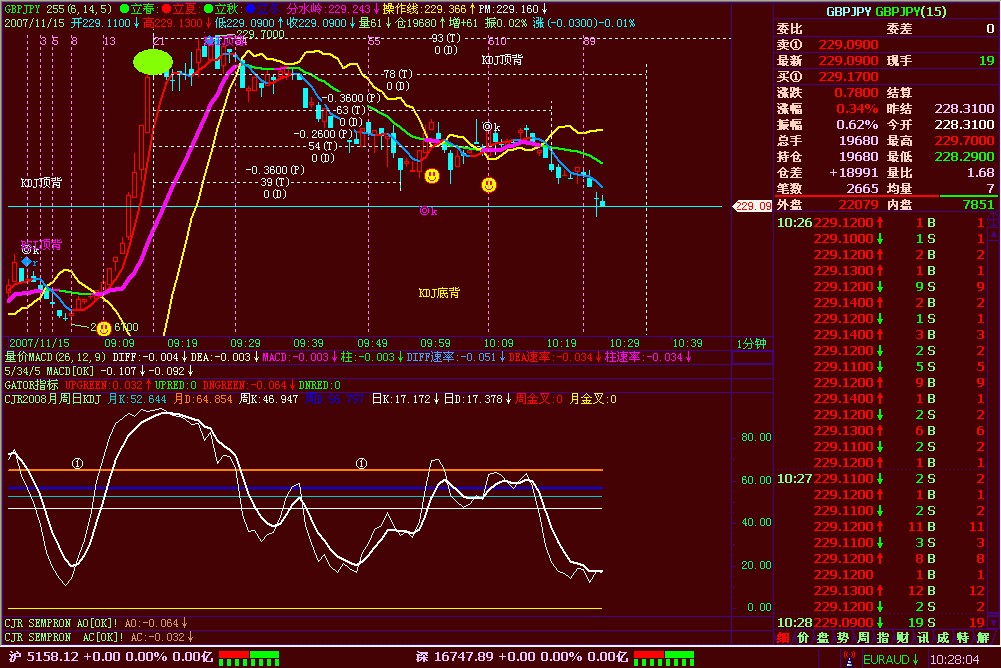Viewport: 1001px width, 668px height.
Task: Click the 立冬 blue legend dot
Action: tap(251, 9)
